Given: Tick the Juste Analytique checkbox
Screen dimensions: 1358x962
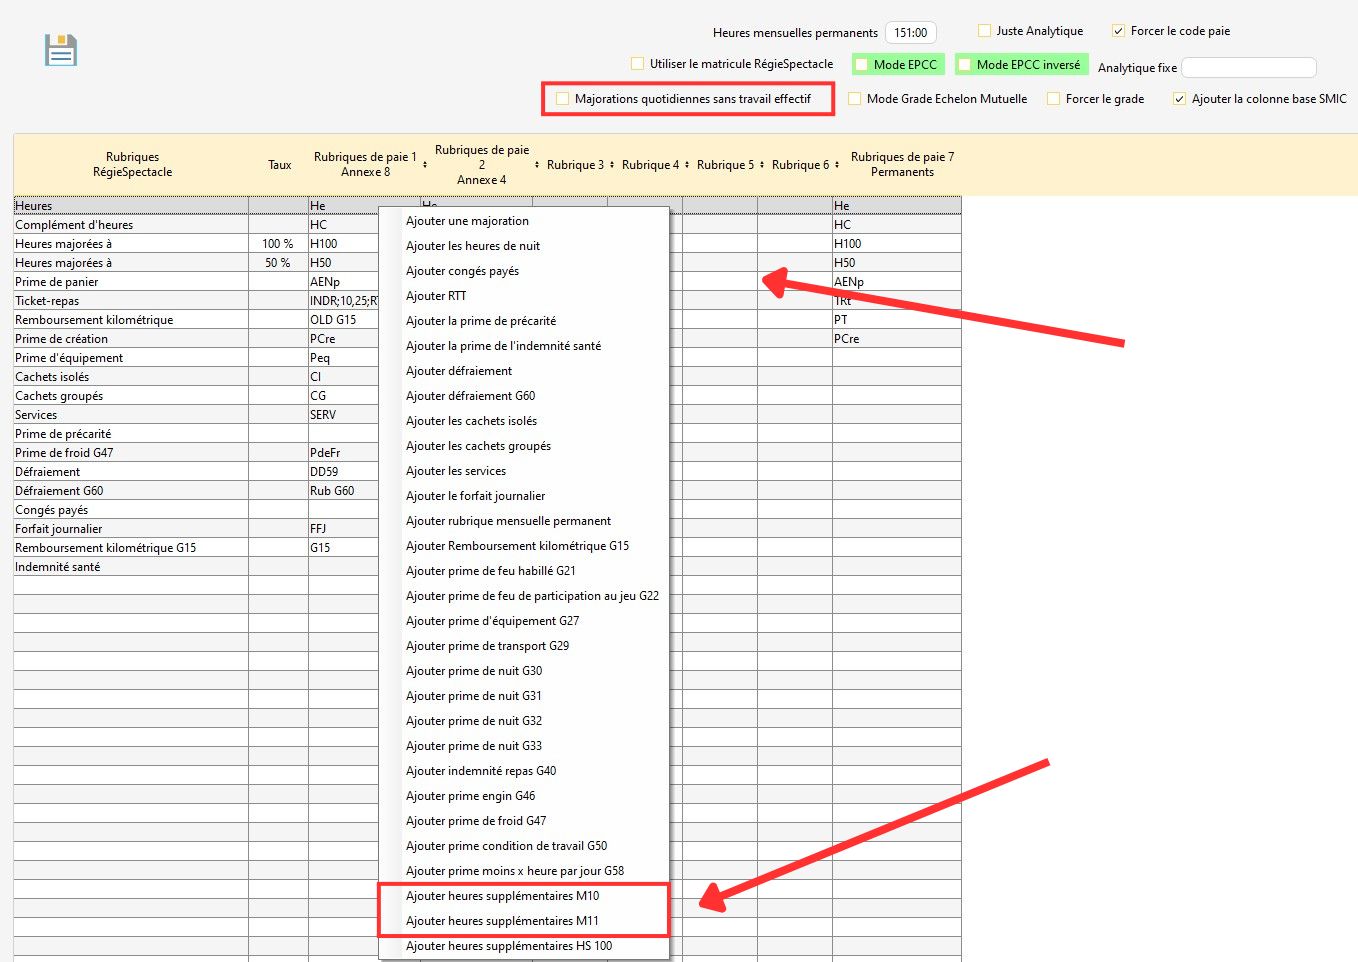Looking at the screenshot, I should pos(984,31).
